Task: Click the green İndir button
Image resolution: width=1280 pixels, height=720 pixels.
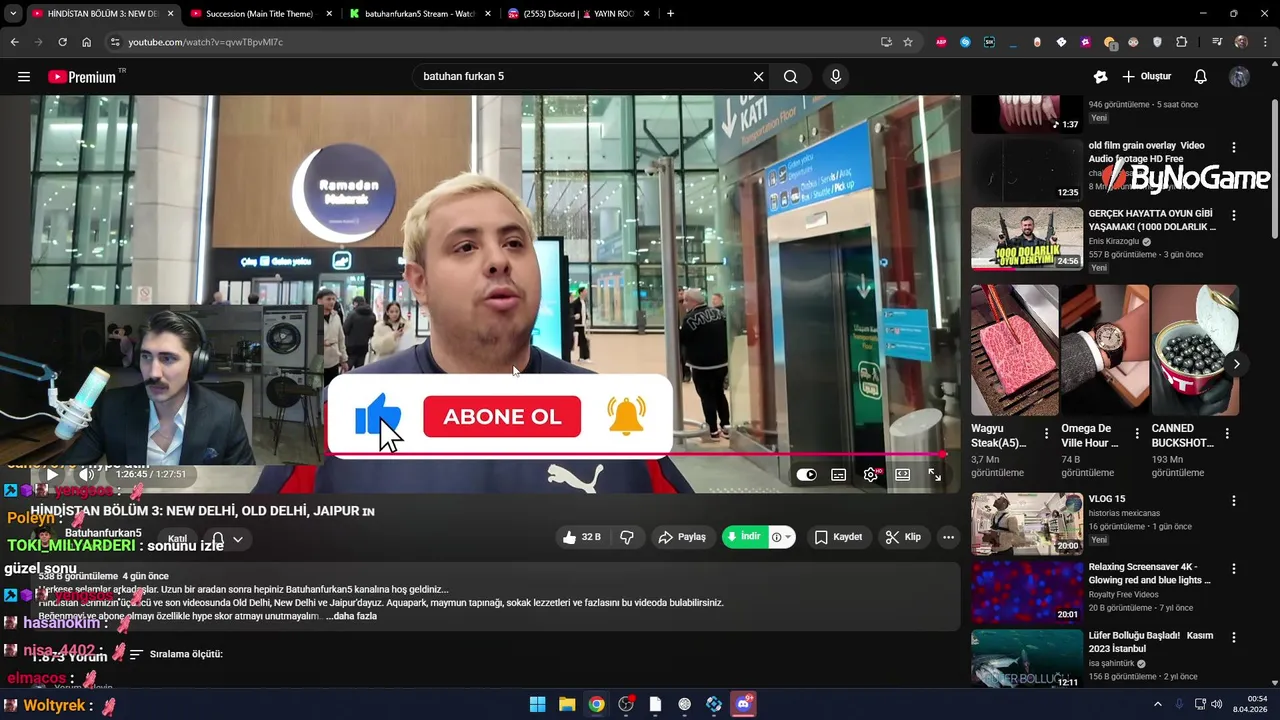Action: pos(744,537)
